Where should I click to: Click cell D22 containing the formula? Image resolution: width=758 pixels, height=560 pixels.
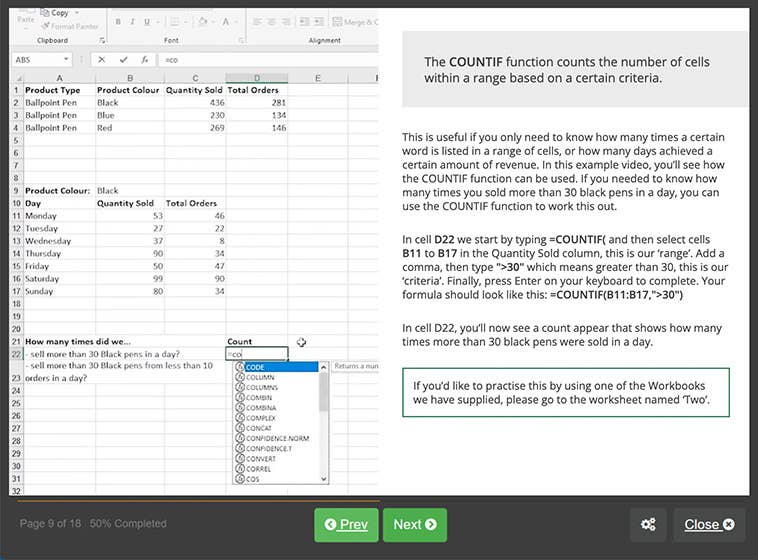pyautogui.click(x=257, y=354)
